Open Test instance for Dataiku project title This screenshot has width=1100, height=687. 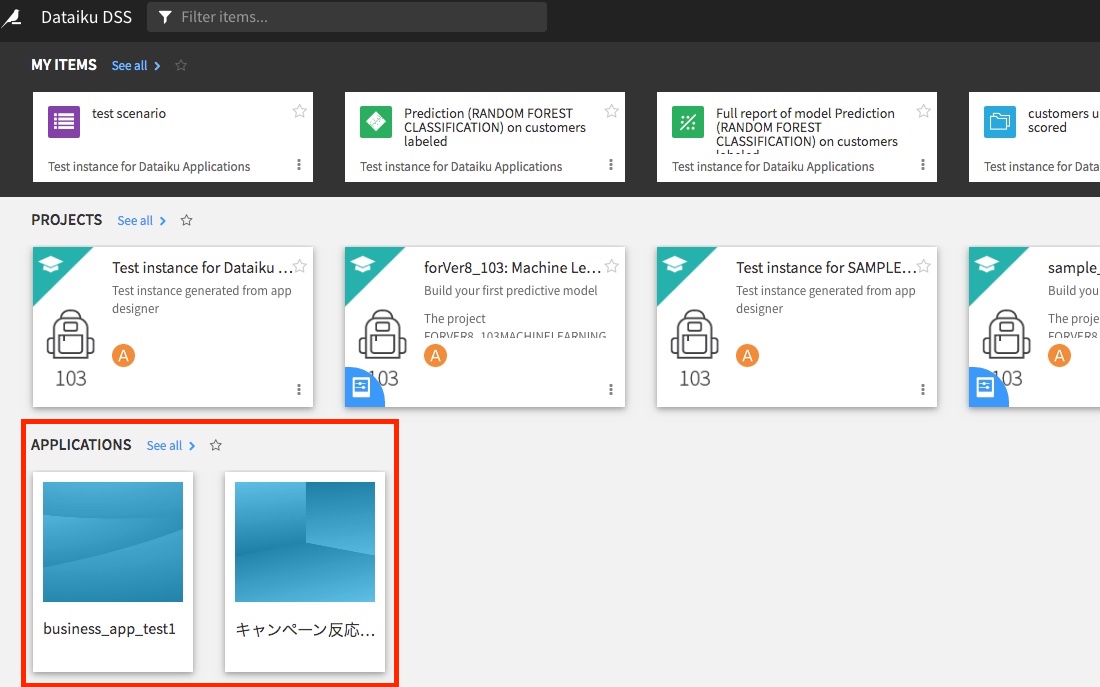(202, 267)
